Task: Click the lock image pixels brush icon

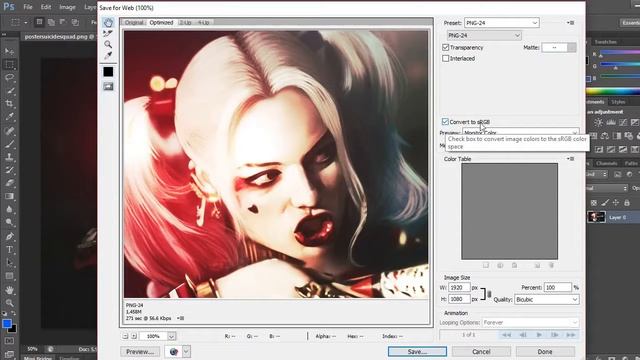Action: coord(605,202)
